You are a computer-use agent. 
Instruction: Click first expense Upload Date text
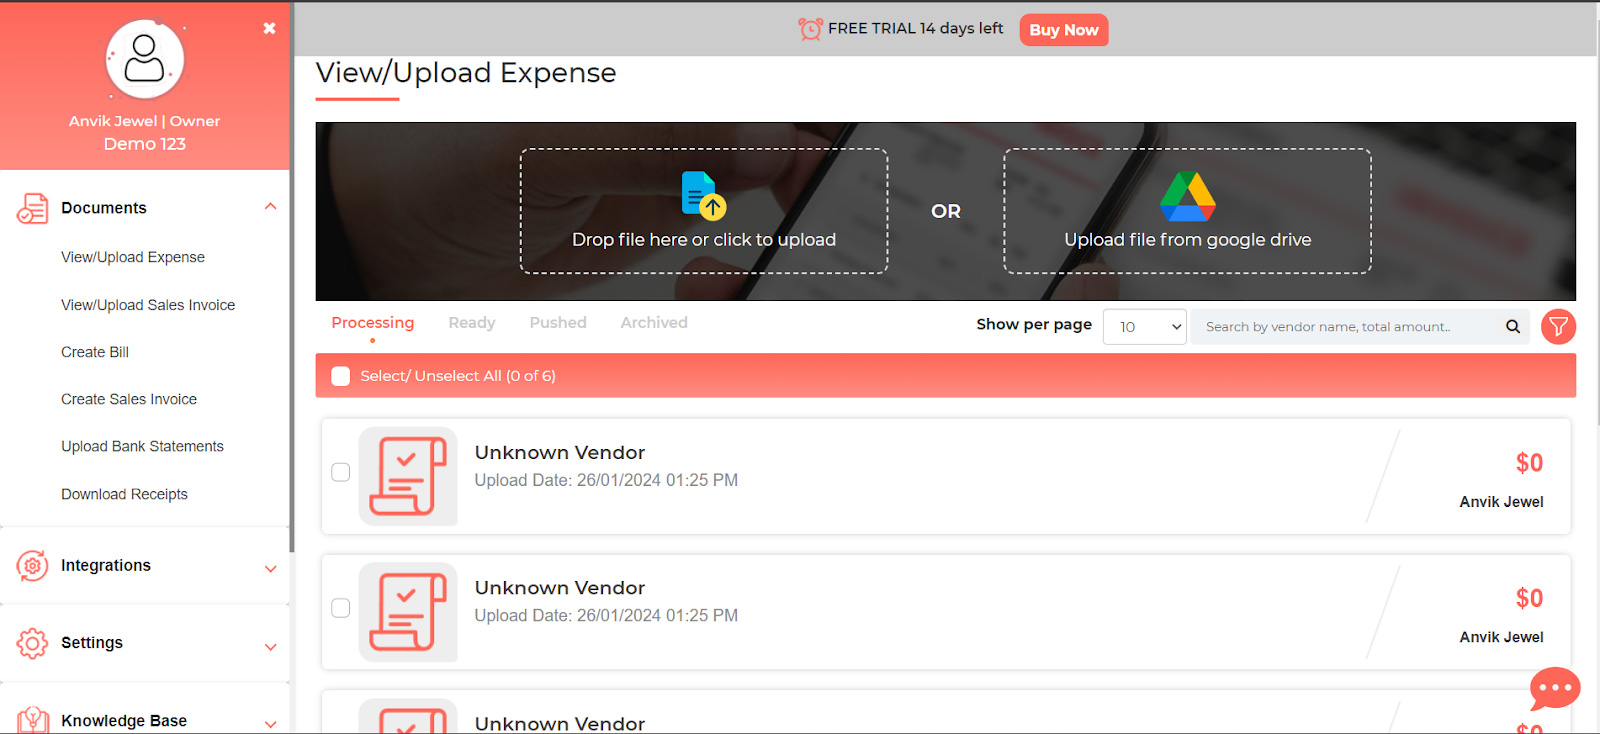[606, 480]
